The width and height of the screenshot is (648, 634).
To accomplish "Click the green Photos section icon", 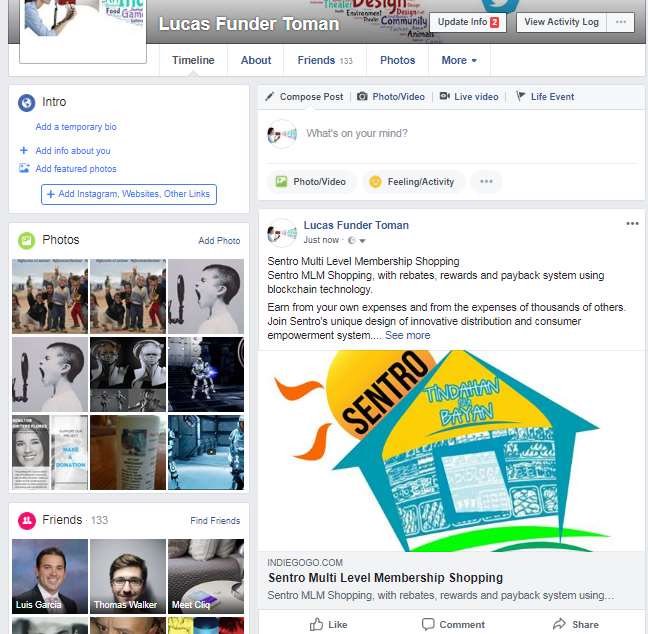I will tap(26, 240).
